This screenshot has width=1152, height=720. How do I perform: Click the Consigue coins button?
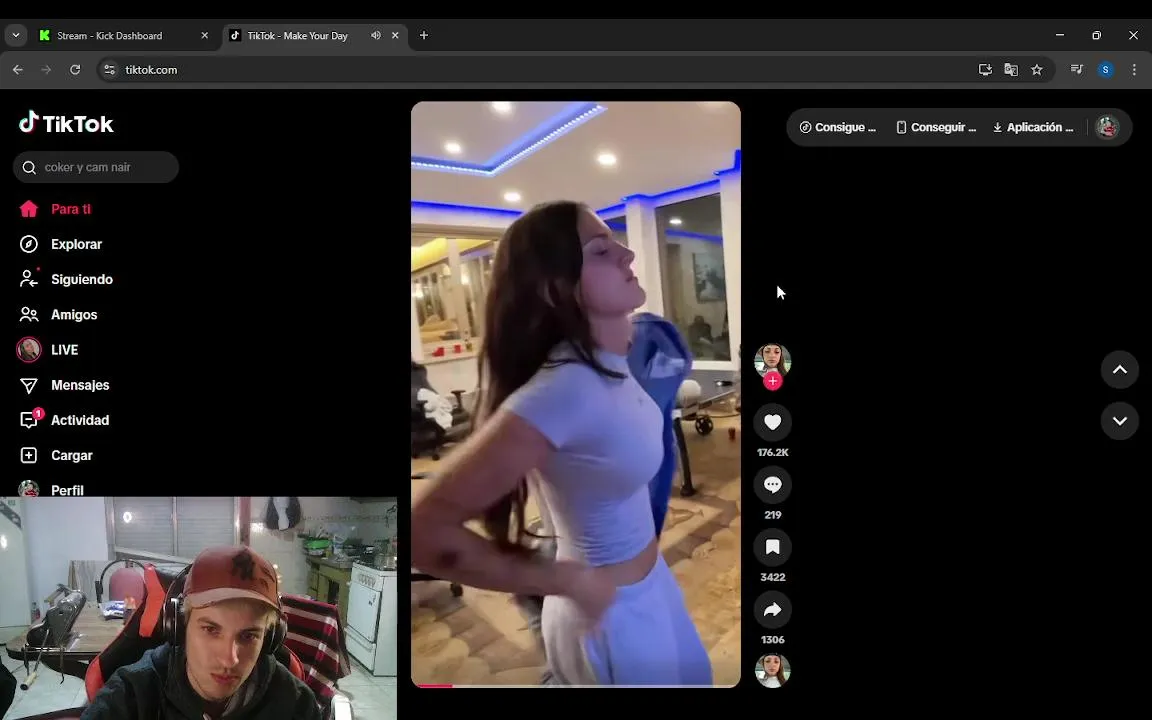(838, 127)
